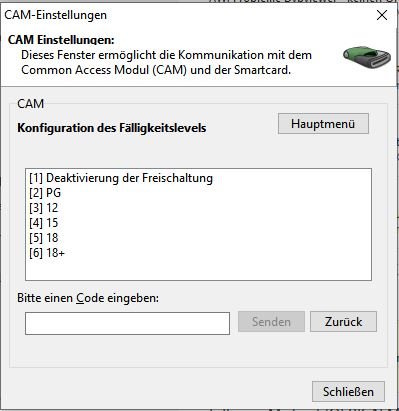
Task: Open the Hauptmenü
Action: pyautogui.click(x=323, y=124)
